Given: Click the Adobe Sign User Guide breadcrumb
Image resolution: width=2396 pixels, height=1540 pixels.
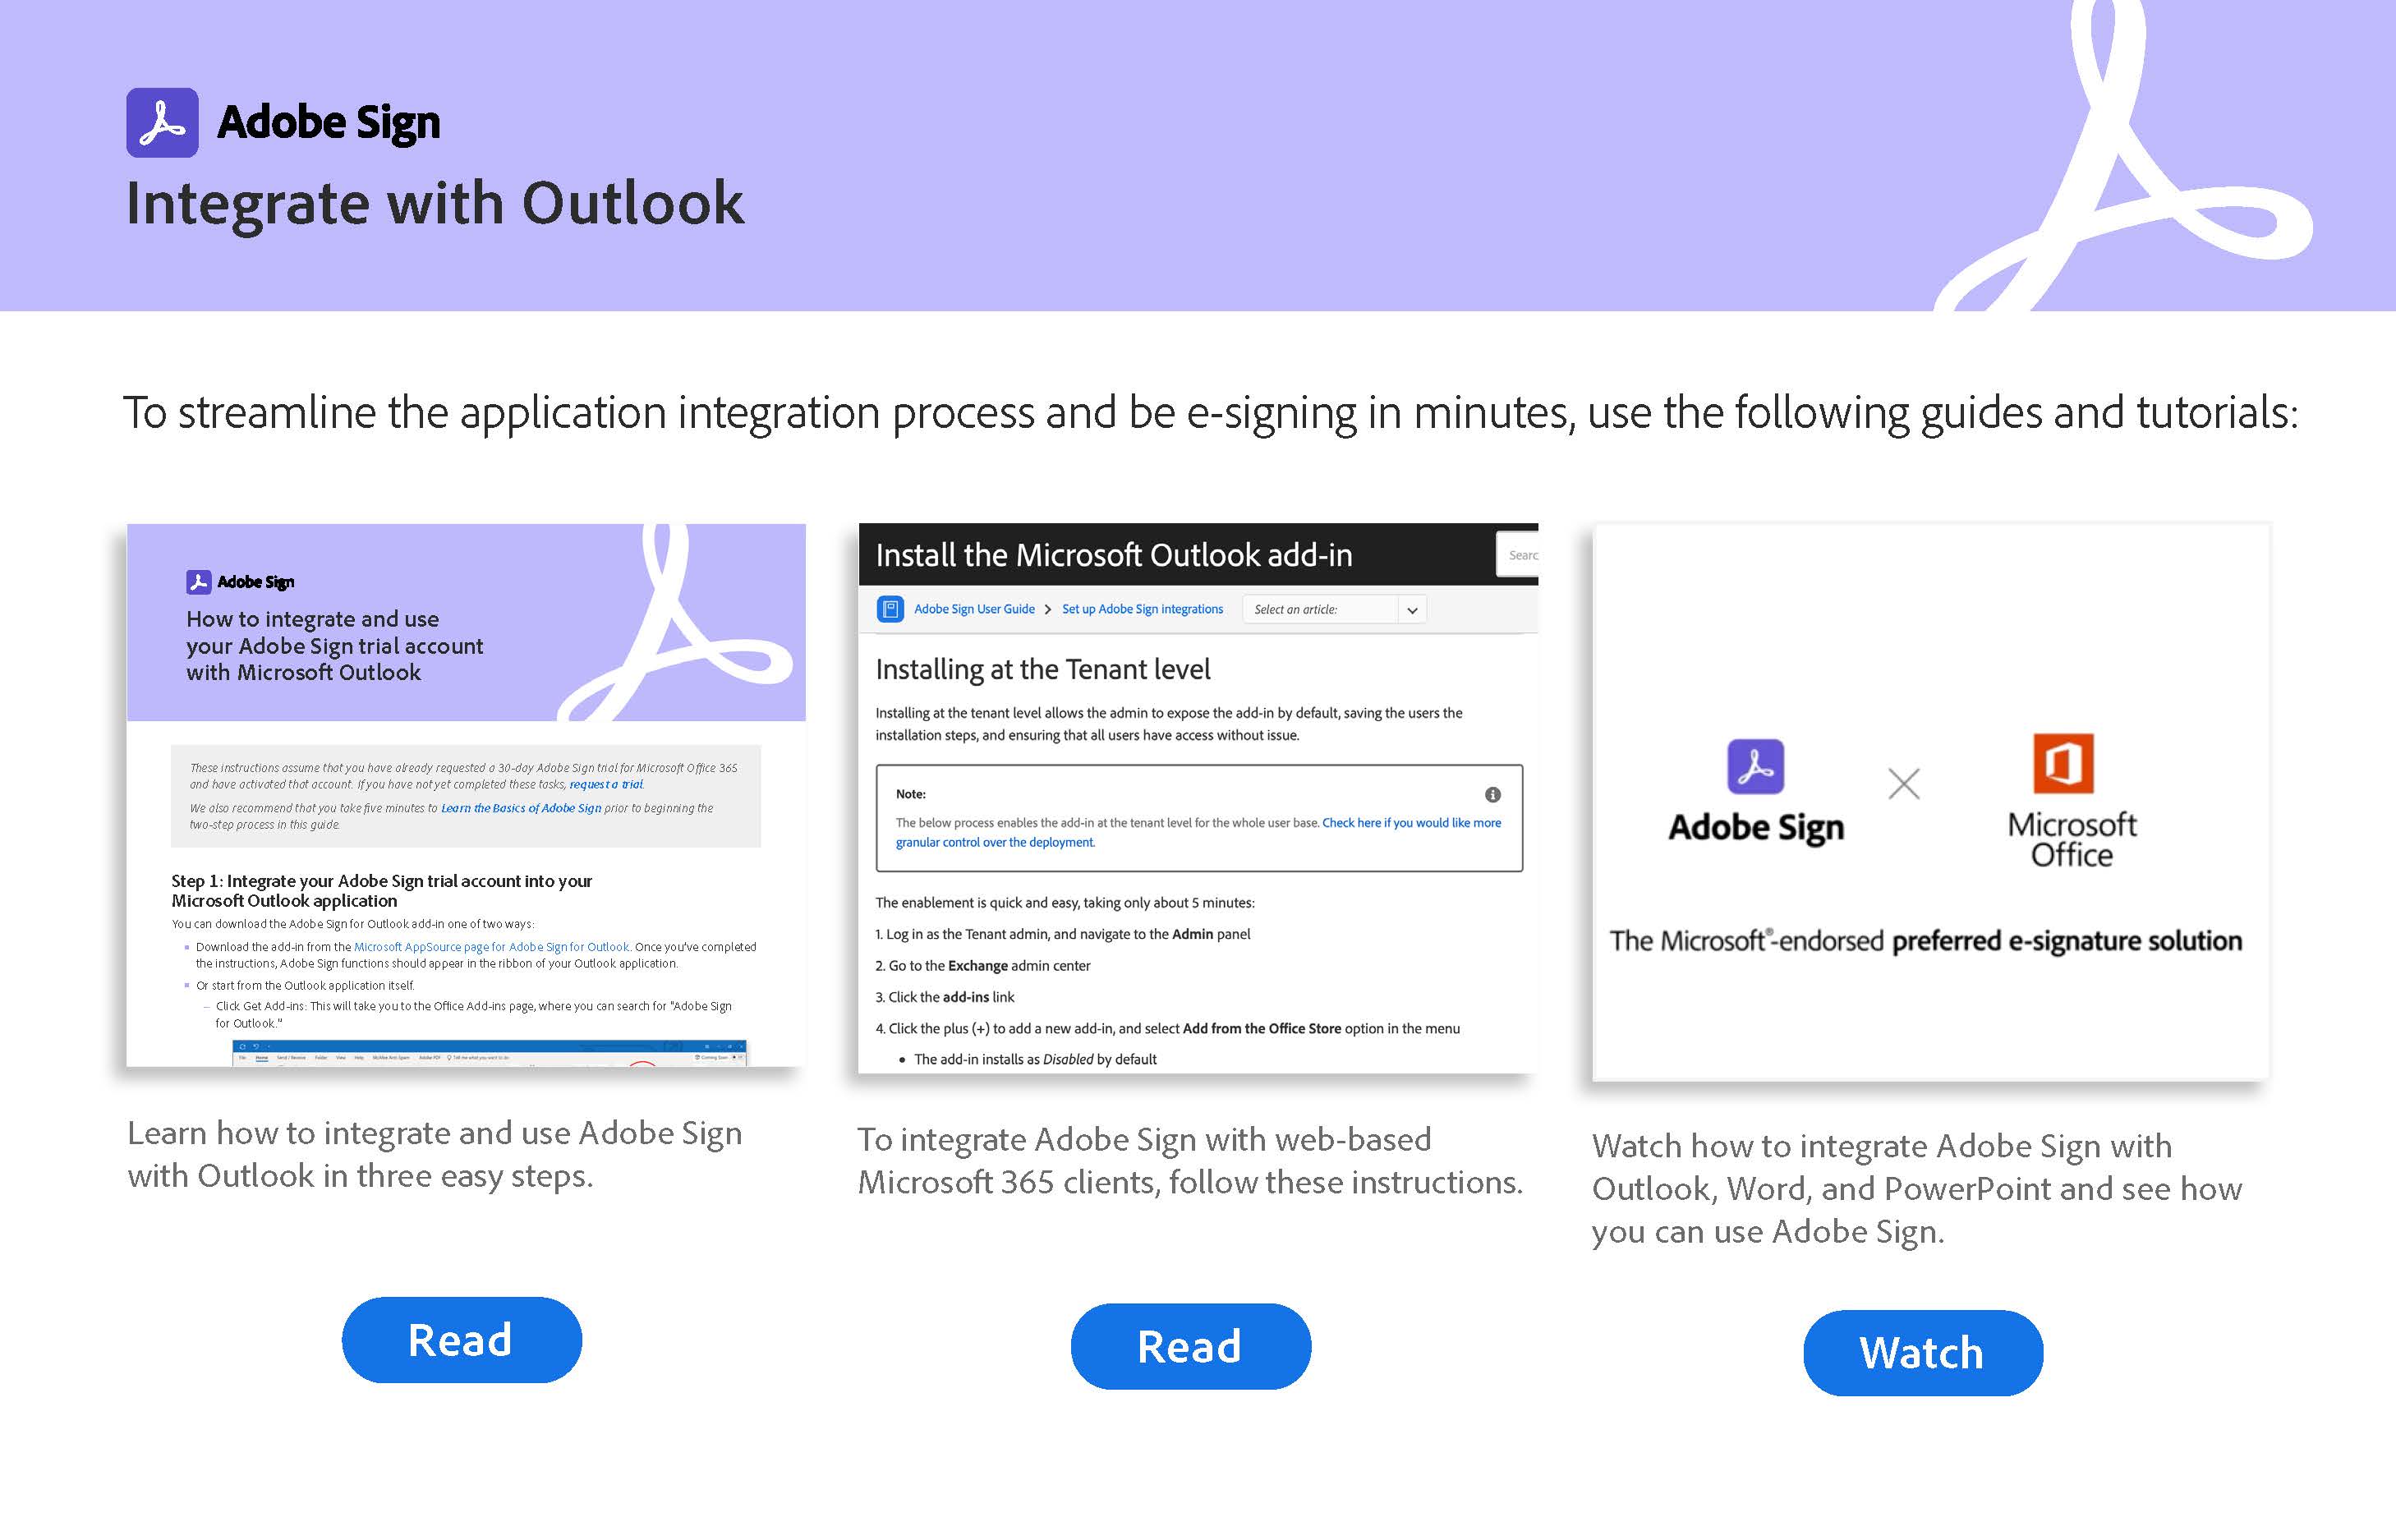Looking at the screenshot, I should click(x=974, y=609).
